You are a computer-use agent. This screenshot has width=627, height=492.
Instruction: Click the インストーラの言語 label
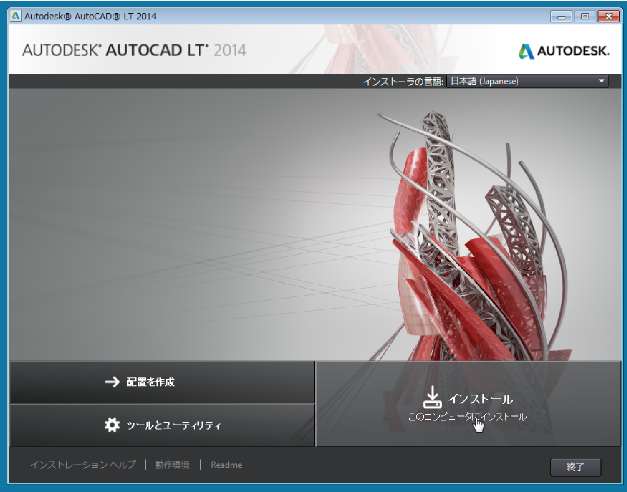click(x=403, y=82)
